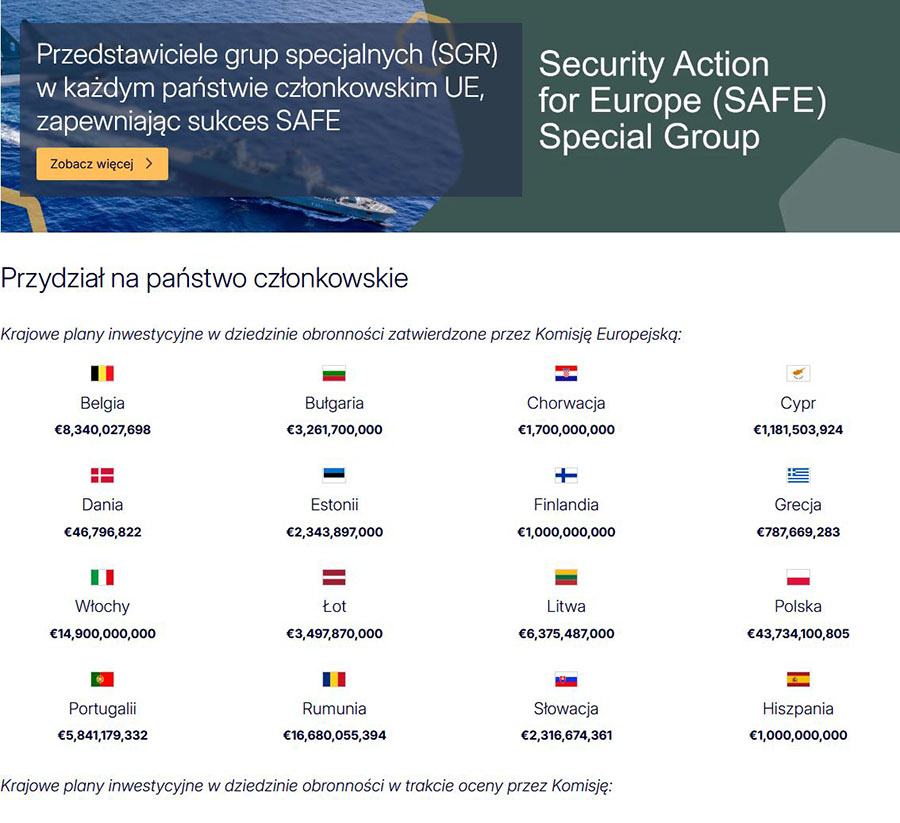The width and height of the screenshot is (900, 823).
Task: Click the Security Action for Europe heading
Action: click(x=682, y=100)
